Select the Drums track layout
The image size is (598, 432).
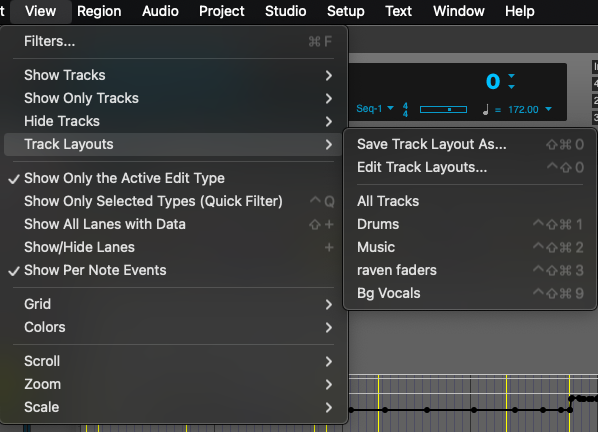click(x=470, y=224)
